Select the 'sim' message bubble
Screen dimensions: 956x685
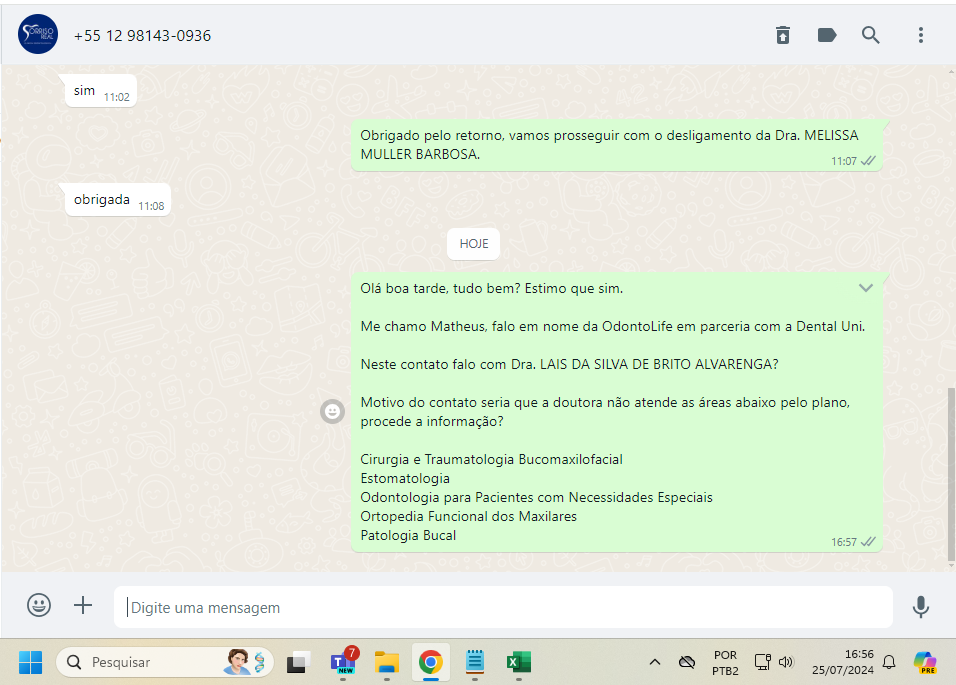click(x=101, y=91)
